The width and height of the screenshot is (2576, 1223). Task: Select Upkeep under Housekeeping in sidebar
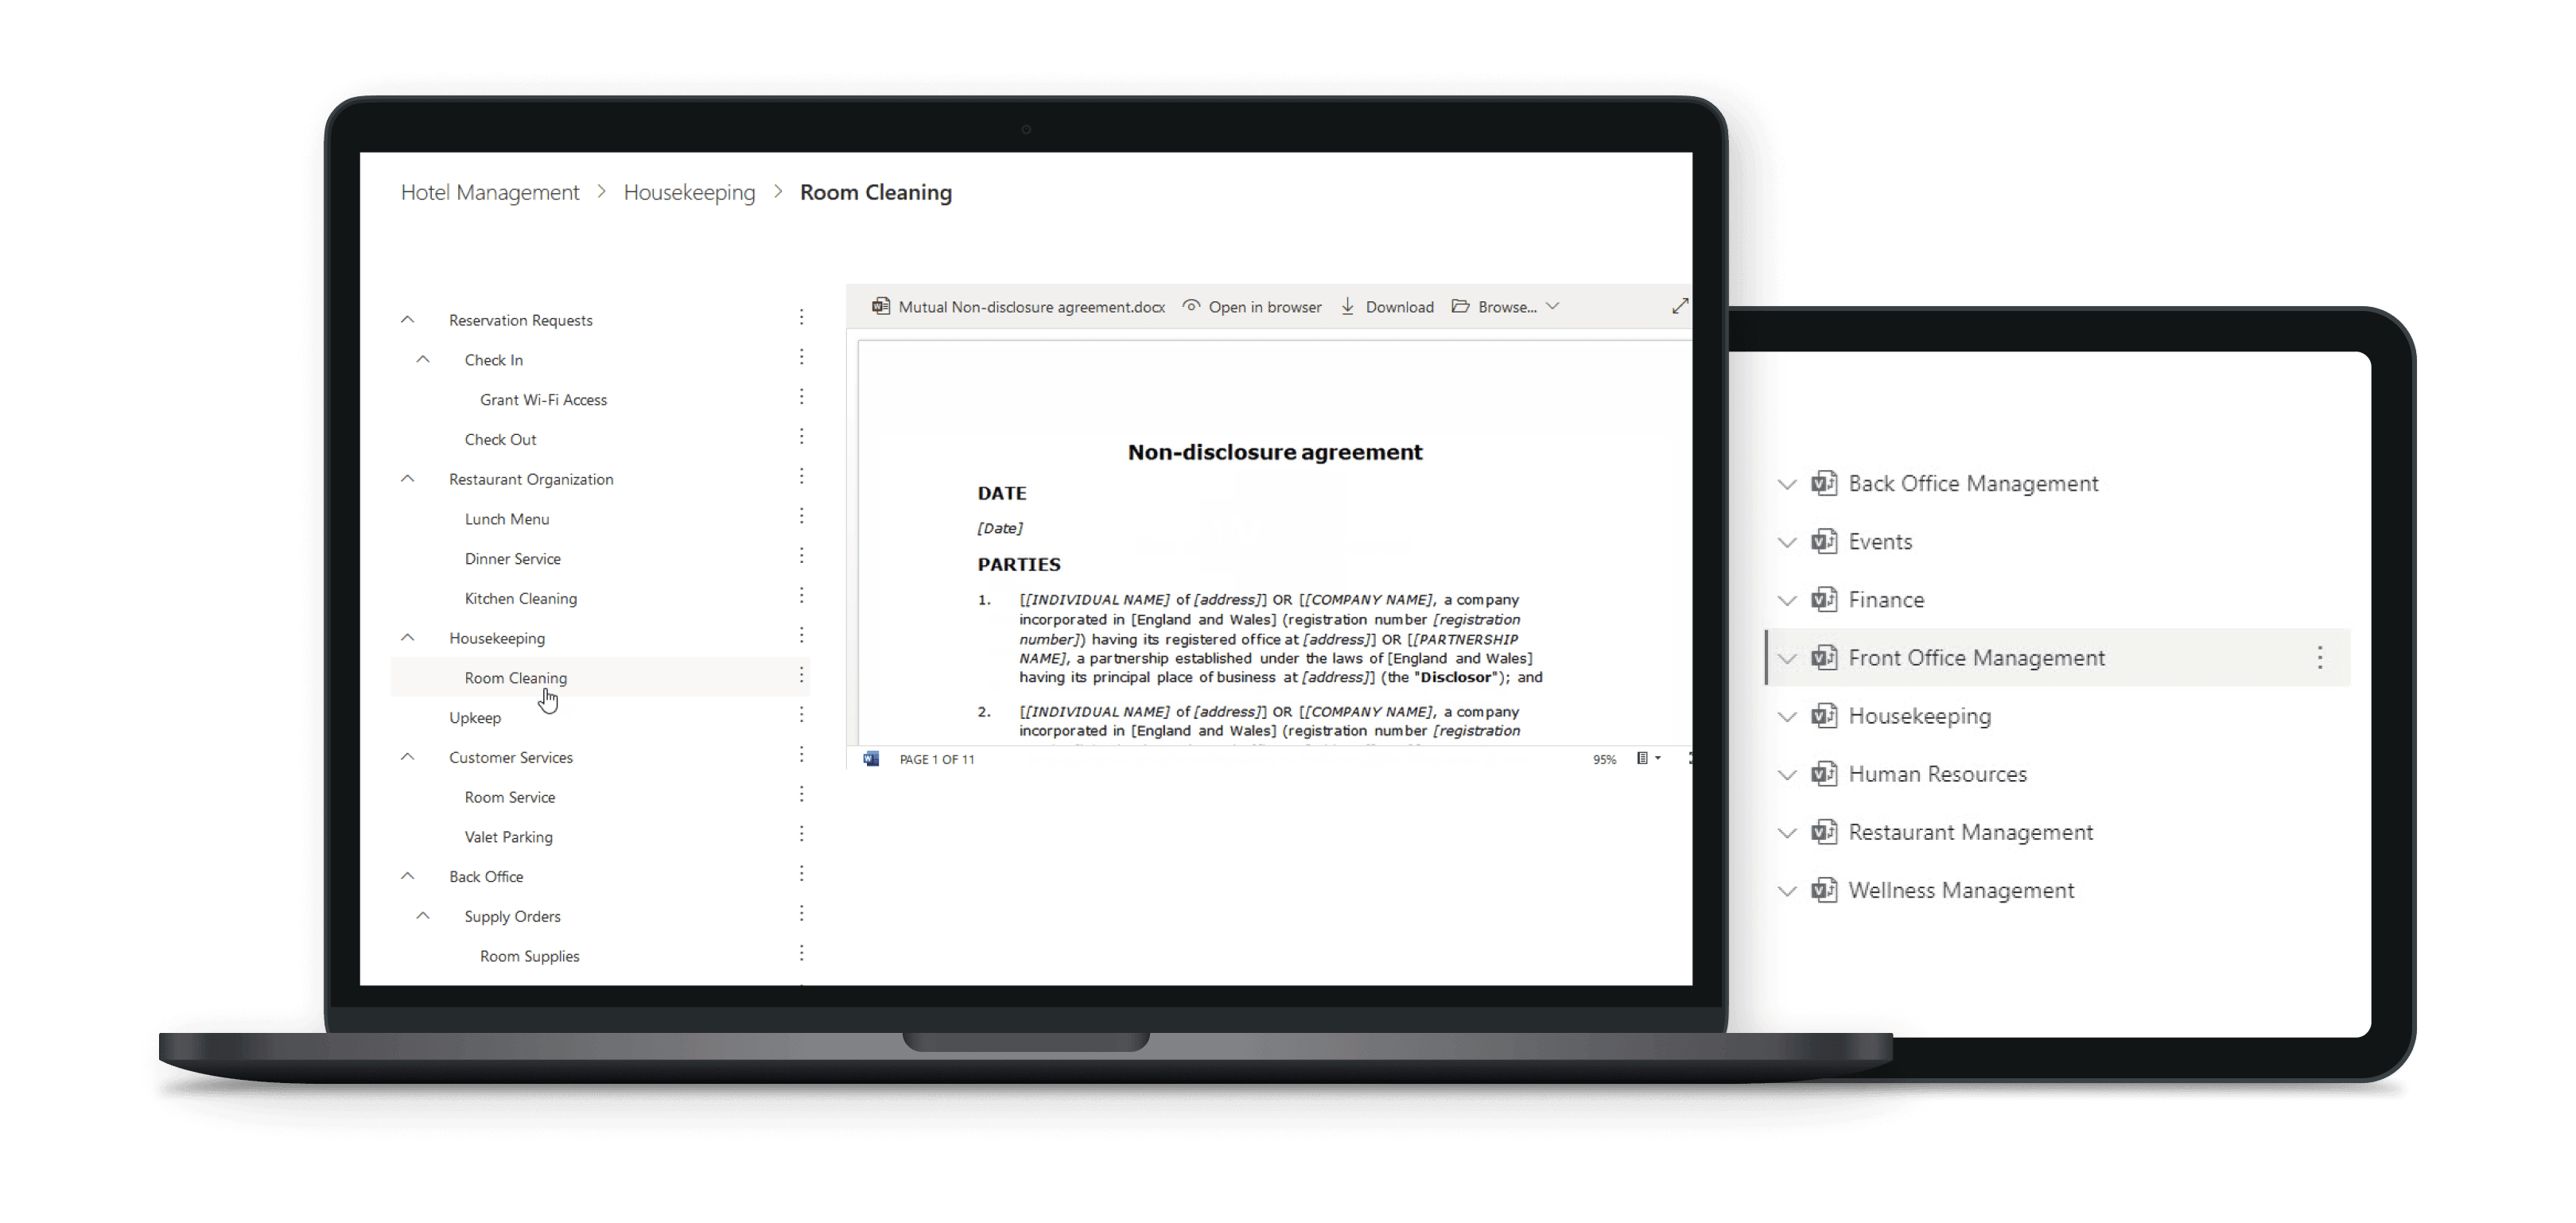(473, 717)
